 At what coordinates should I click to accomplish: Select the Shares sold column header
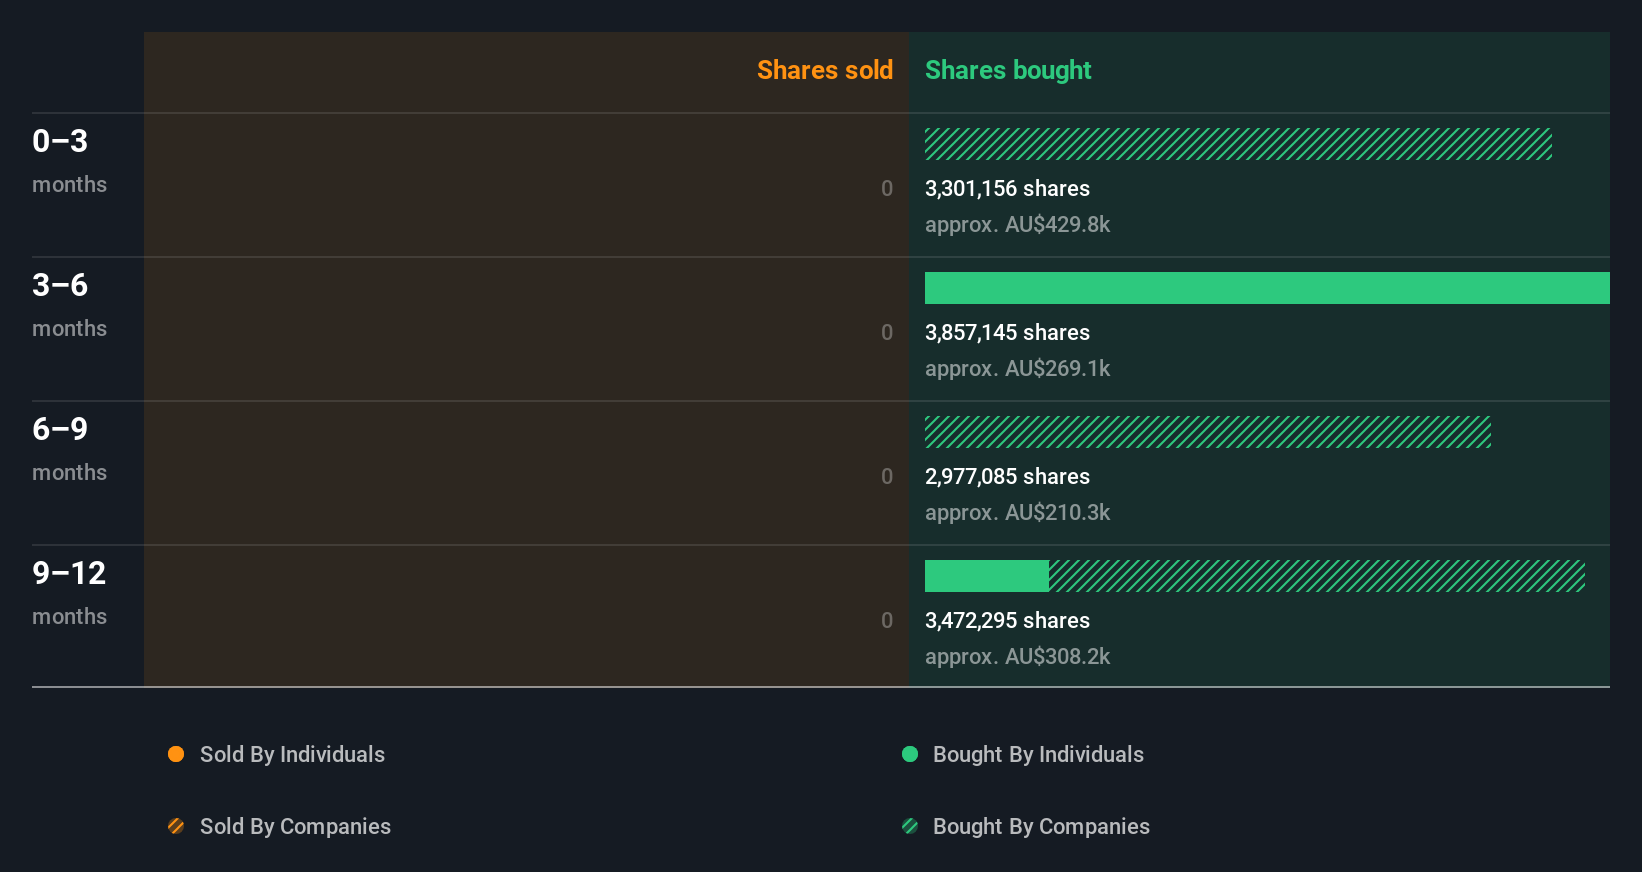tap(824, 70)
